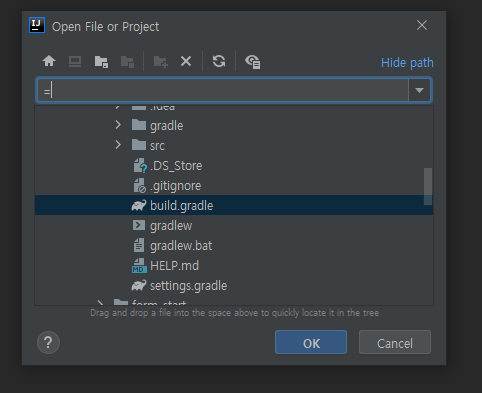Click the vertical scrollbar thumb in file tree

coord(428,186)
